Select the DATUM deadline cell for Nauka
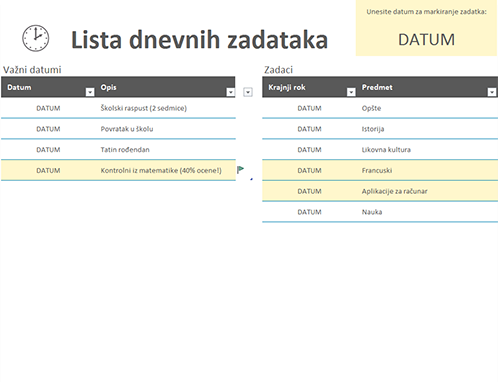Viewport: 498px width, 382px height. [309, 212]
